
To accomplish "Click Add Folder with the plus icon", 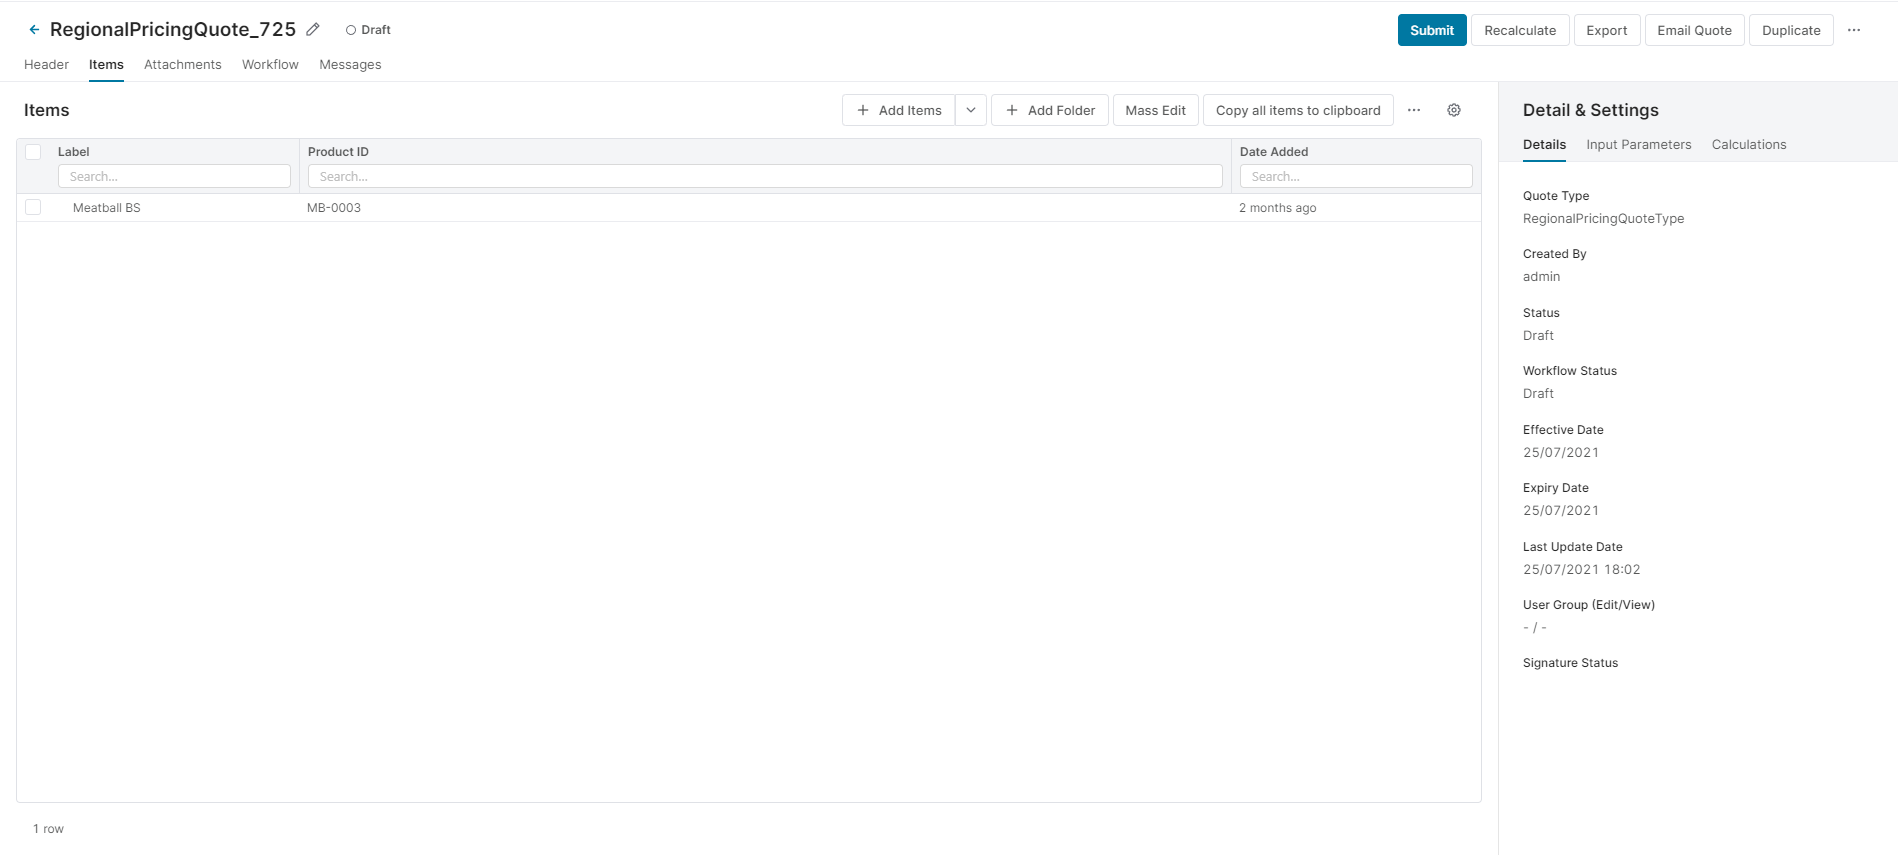I will point(1049,110).
